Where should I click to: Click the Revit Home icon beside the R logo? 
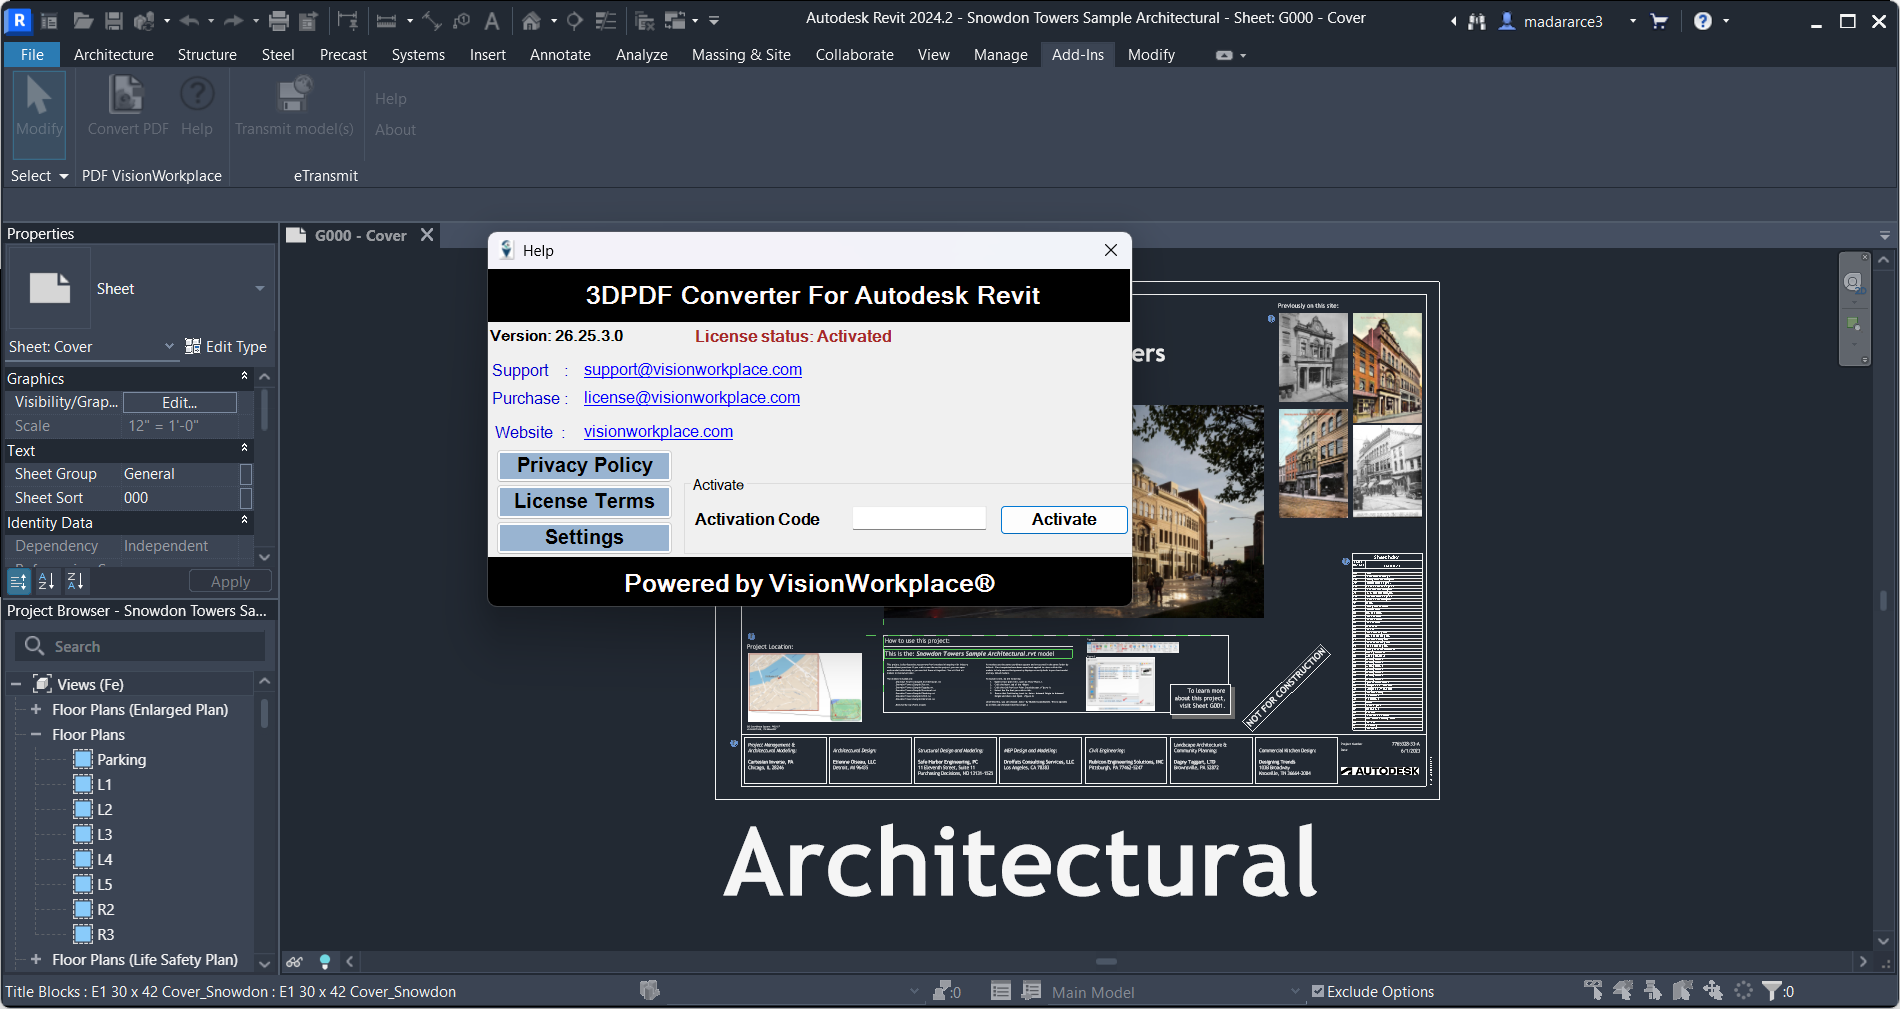48,20
